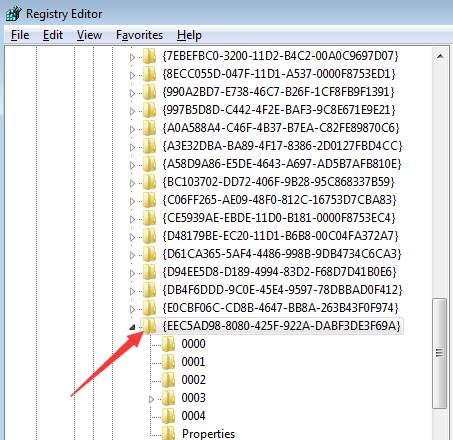Open the File menu
This screenshot has width=453, height=440.
point(20,35)
